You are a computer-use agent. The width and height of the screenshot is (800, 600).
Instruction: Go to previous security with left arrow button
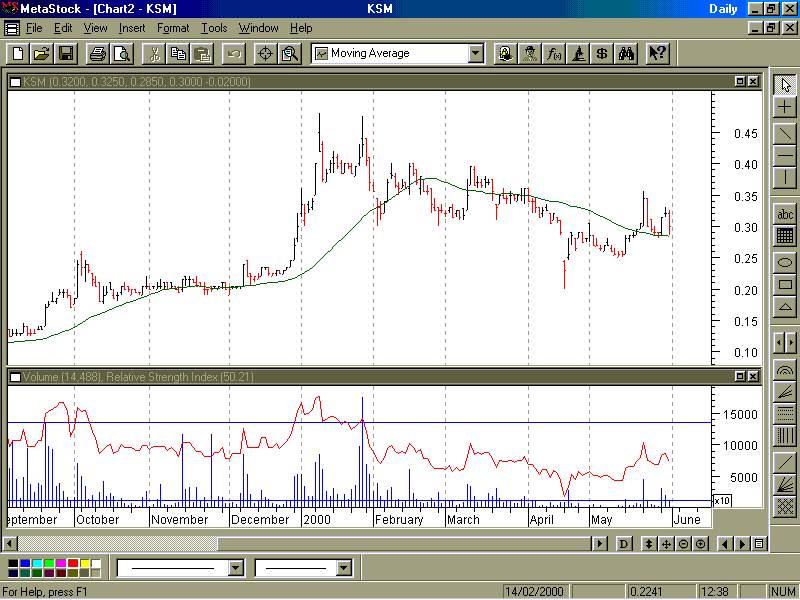[725, 544]
